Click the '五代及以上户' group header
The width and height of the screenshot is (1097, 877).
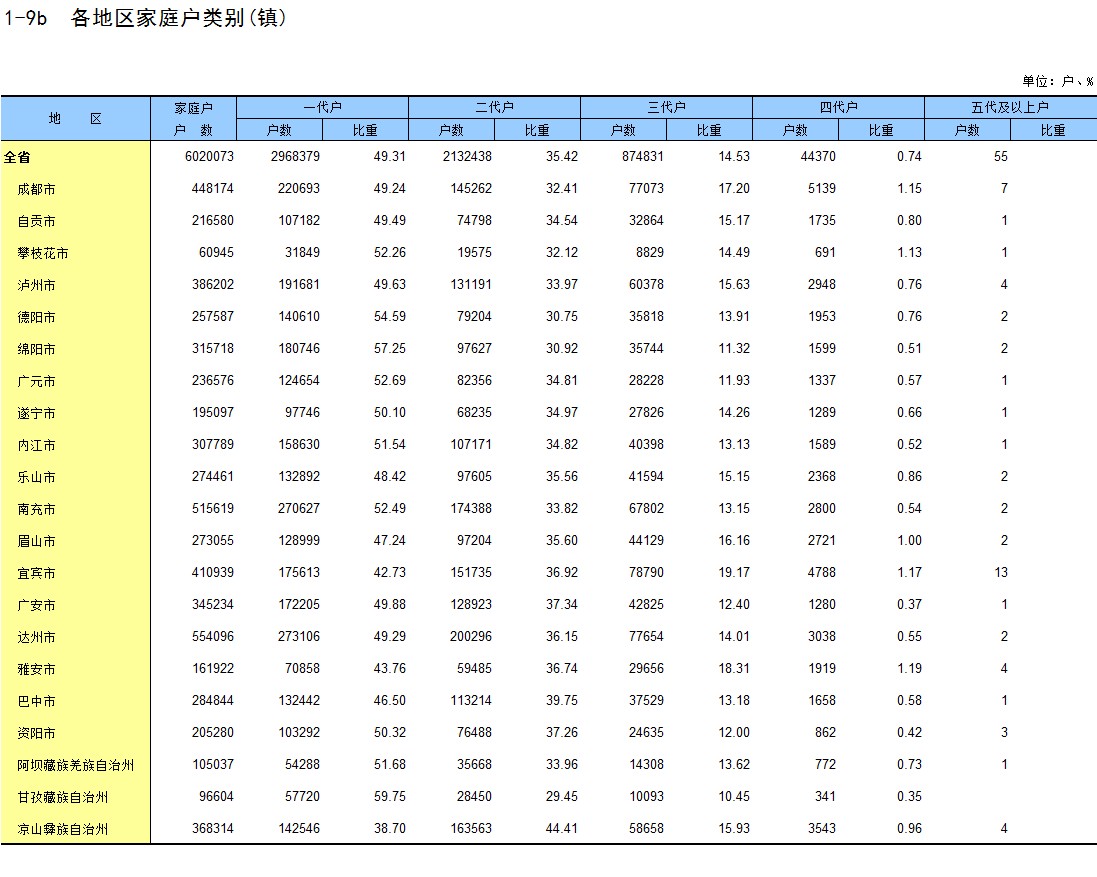(1010, 107)
